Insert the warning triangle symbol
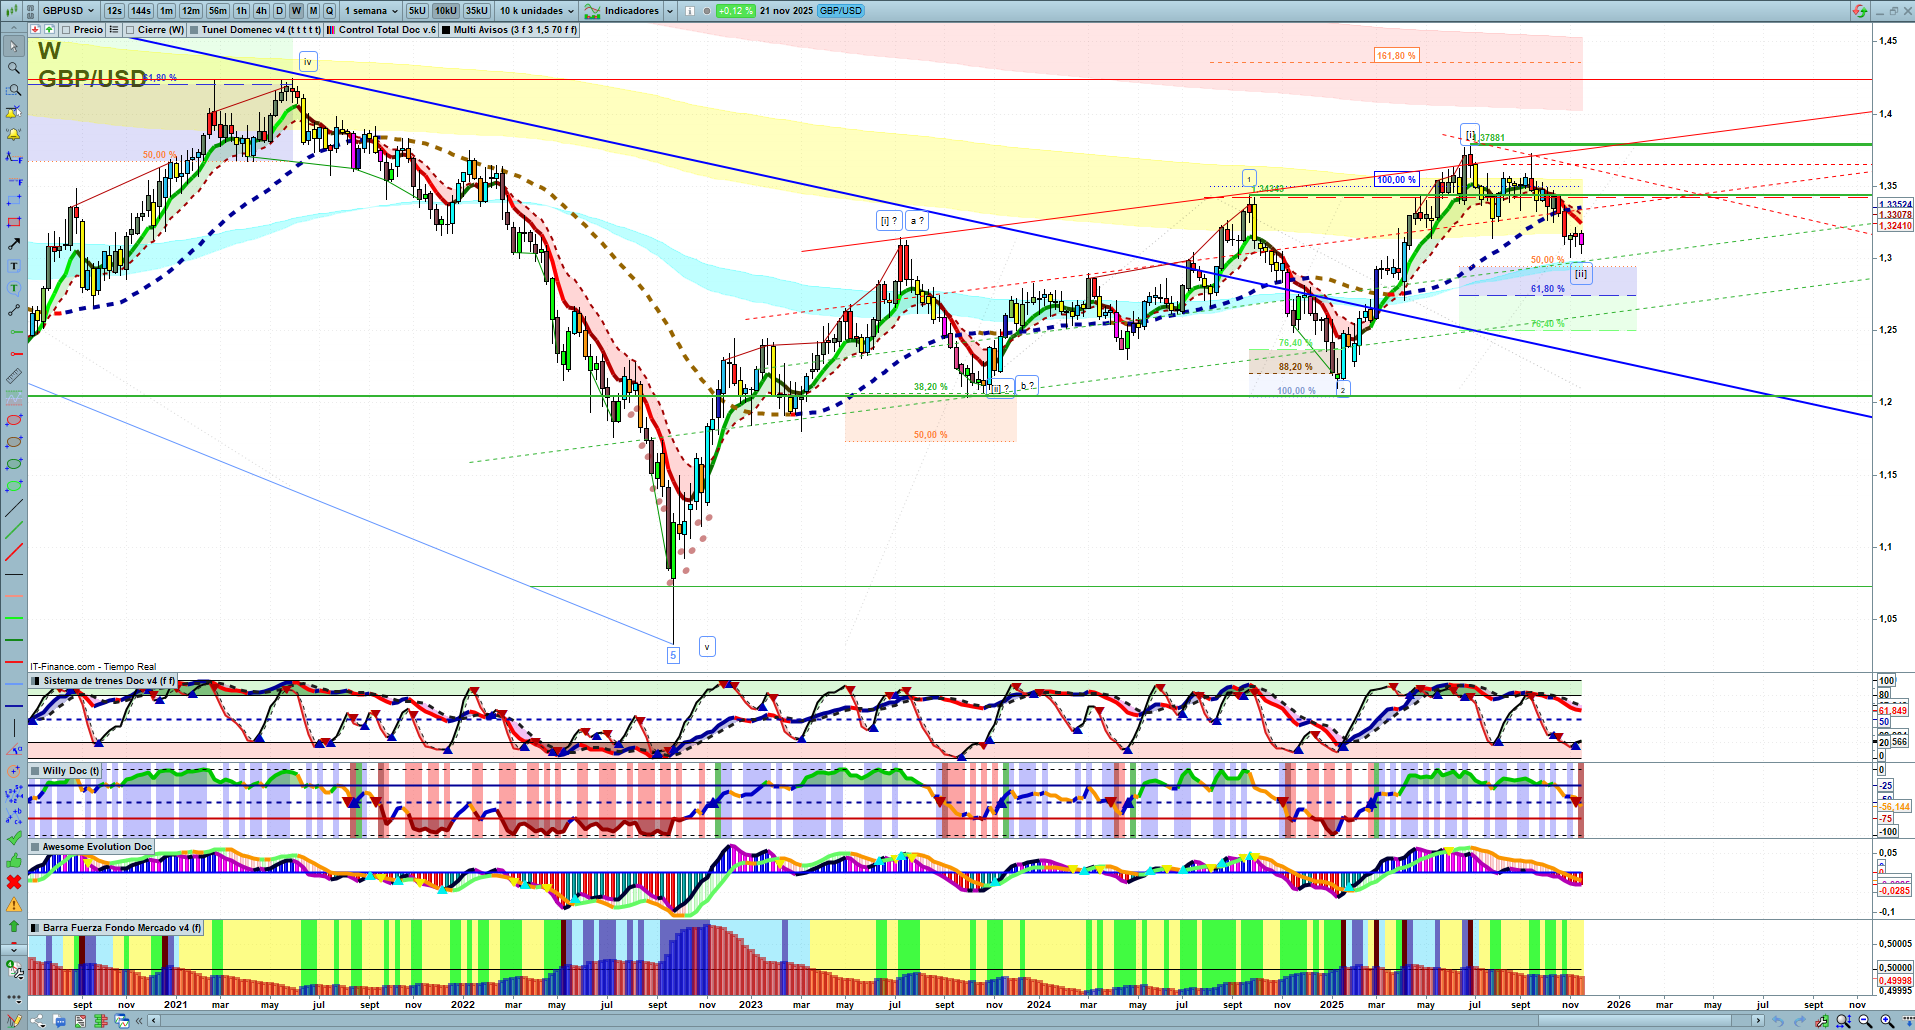This screenshot has width=1915, height=1030. click(x=14, y=904)
